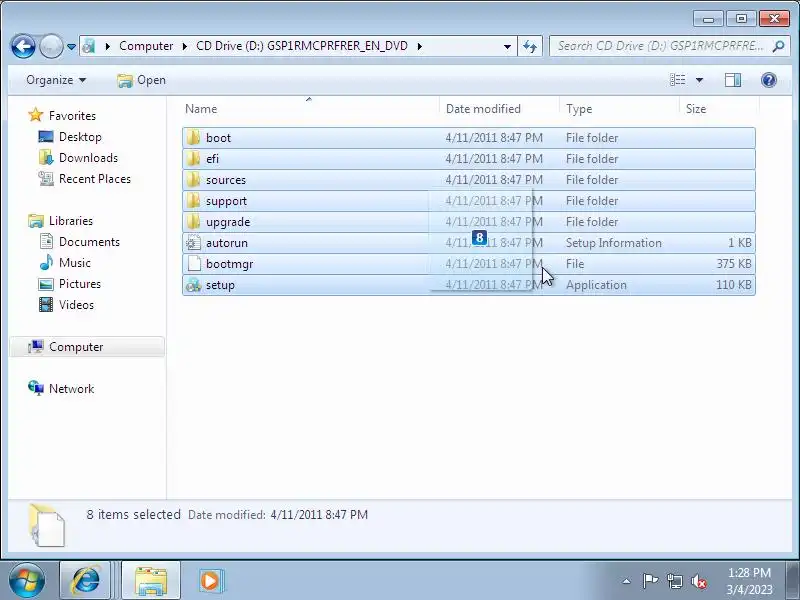The width and height of the screenshot is (800, 600).
Task: Open the view options dropdown arrow
Action: (699, 80)
